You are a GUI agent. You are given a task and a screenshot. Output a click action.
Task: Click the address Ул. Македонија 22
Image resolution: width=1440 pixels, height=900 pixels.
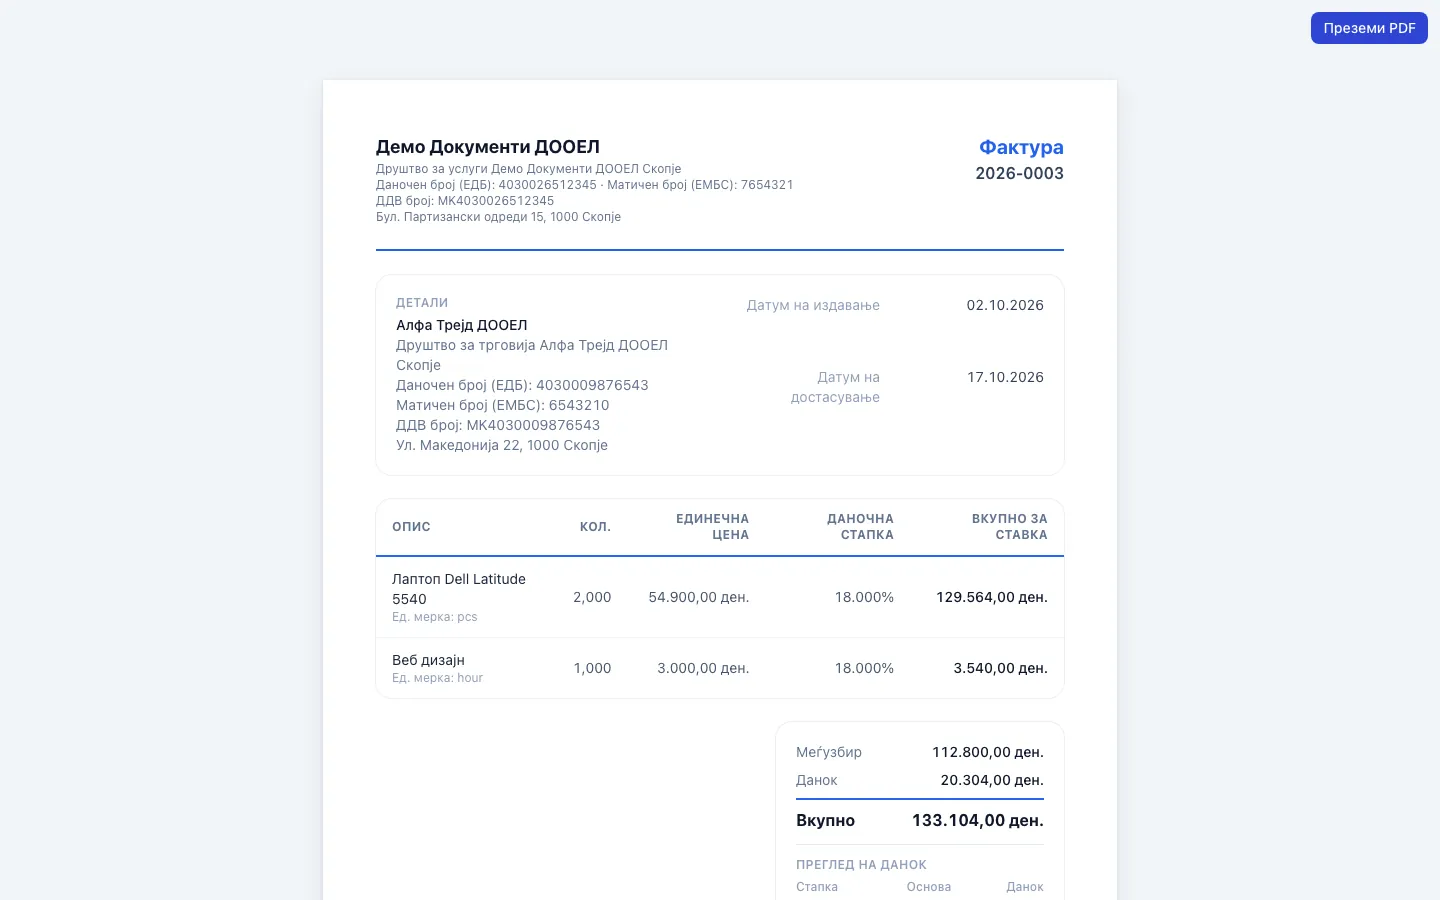tap(502, 445)
